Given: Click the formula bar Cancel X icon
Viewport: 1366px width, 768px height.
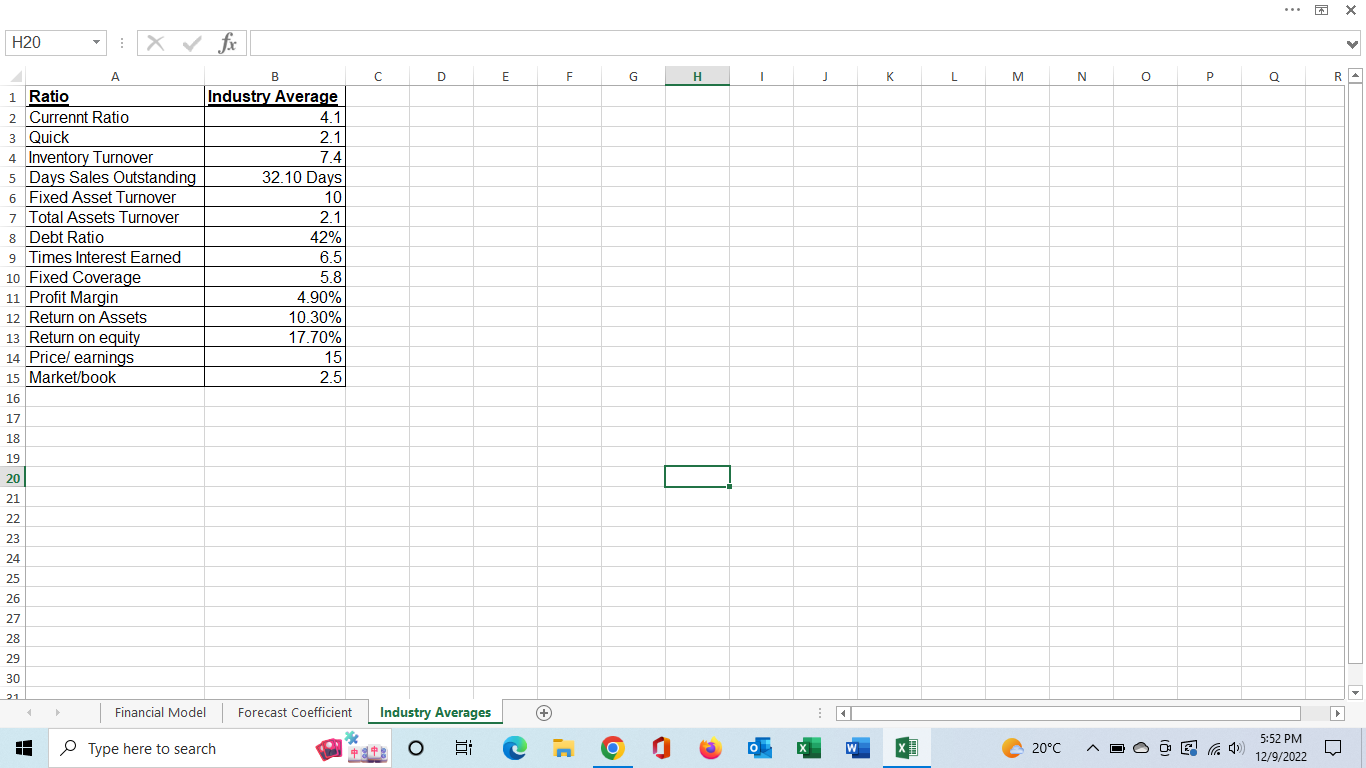Looking at the screenshot, I should pos(155,43).
